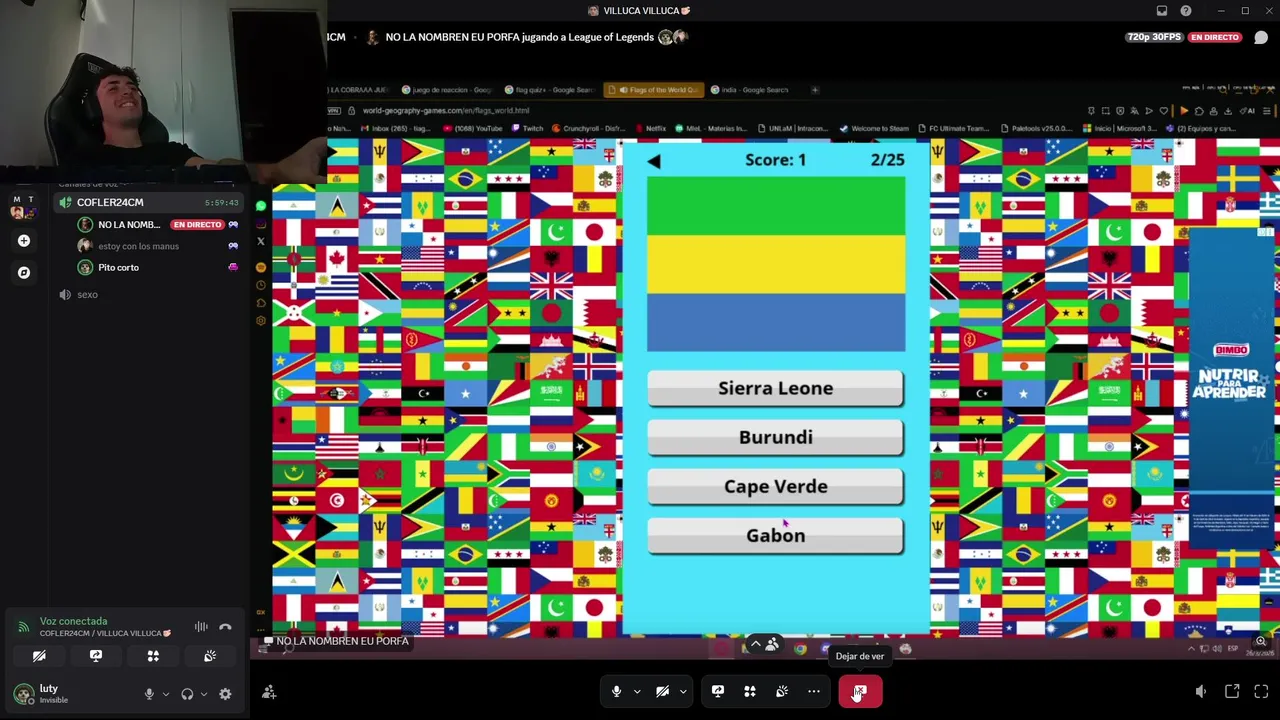Choose Gabon answer

point(775,535)
